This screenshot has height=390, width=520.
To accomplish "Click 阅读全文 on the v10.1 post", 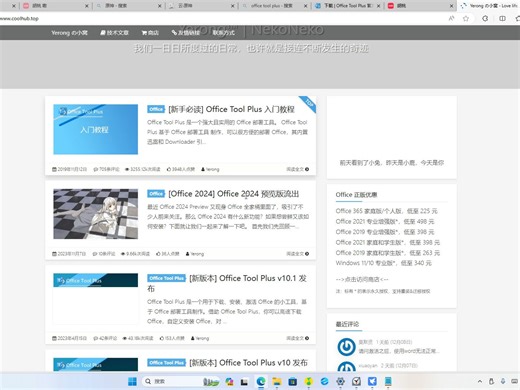I will click(297, 338).
